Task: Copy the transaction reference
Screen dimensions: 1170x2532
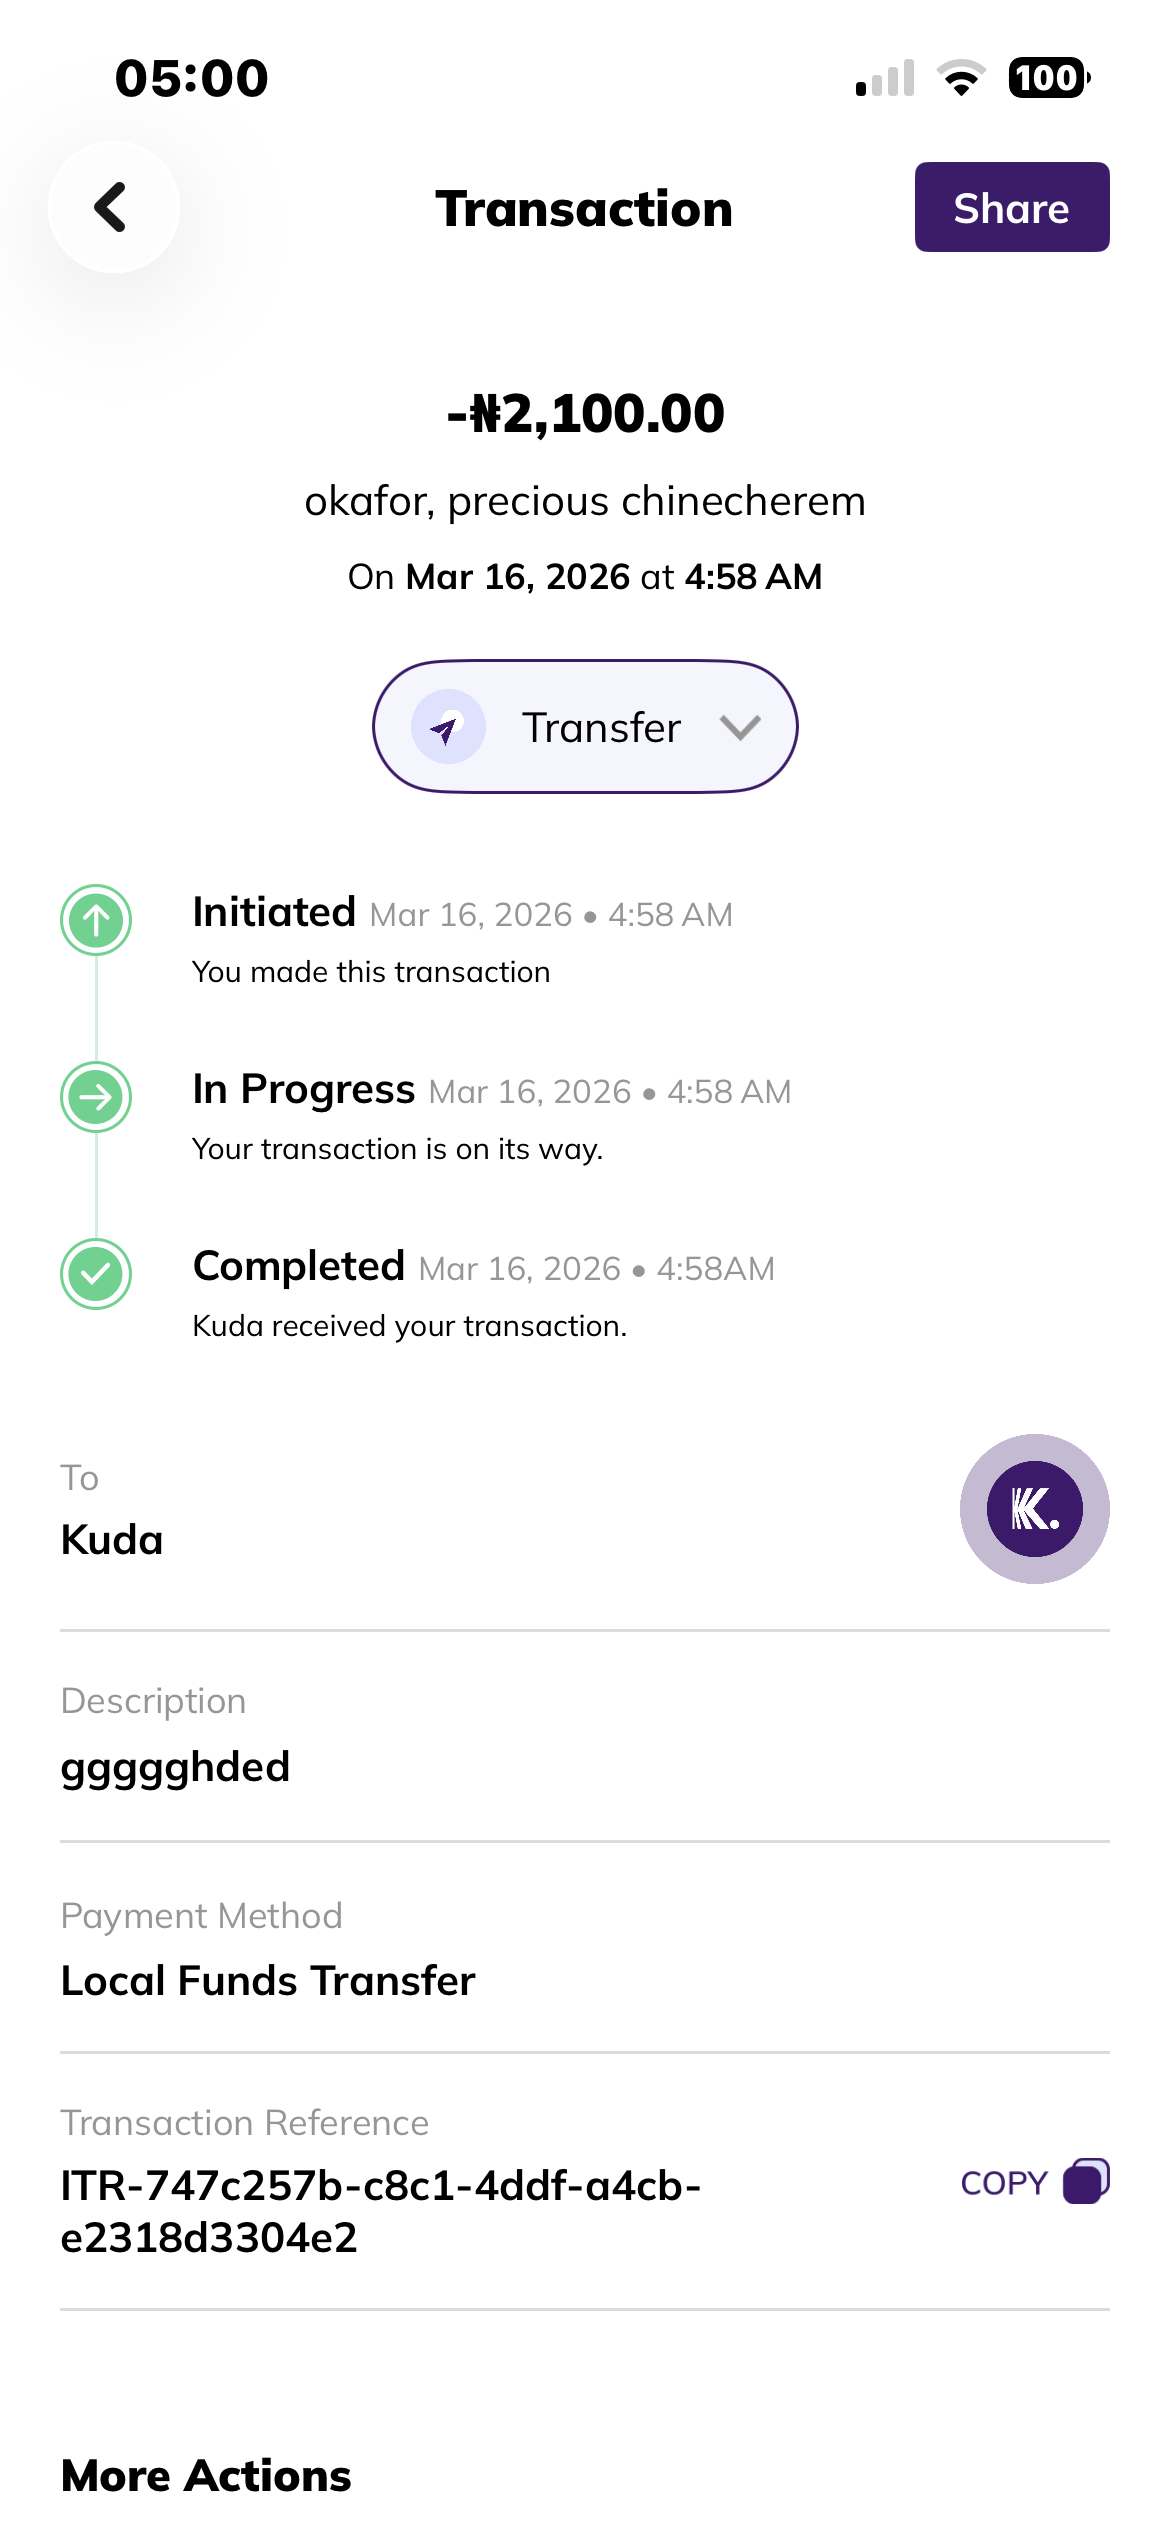Action: 1004,2183
